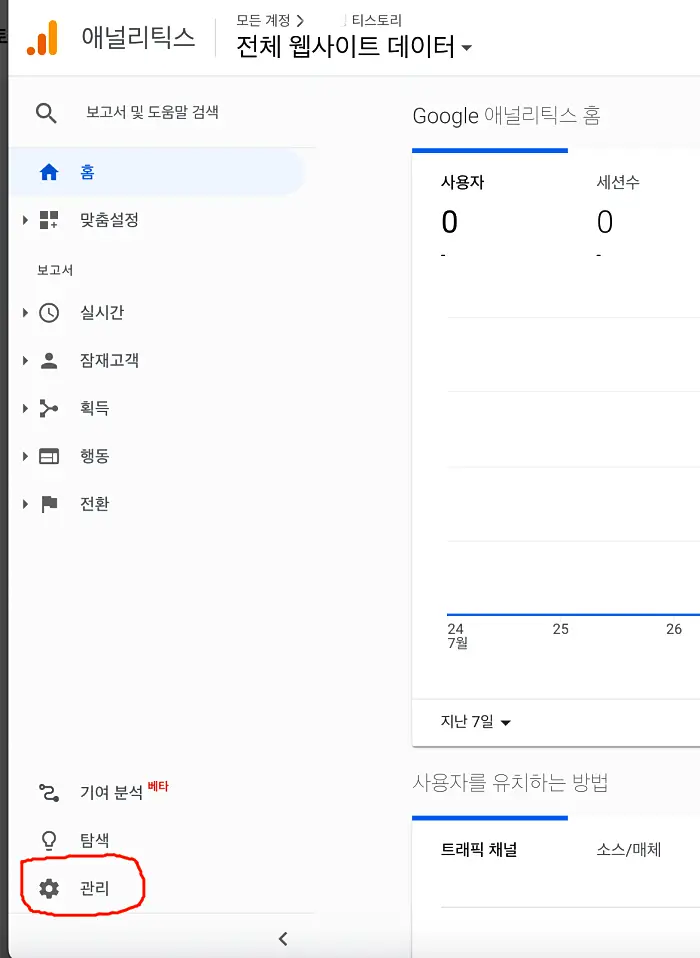Click the 보고서 section heading

click(x=55, y=270)
